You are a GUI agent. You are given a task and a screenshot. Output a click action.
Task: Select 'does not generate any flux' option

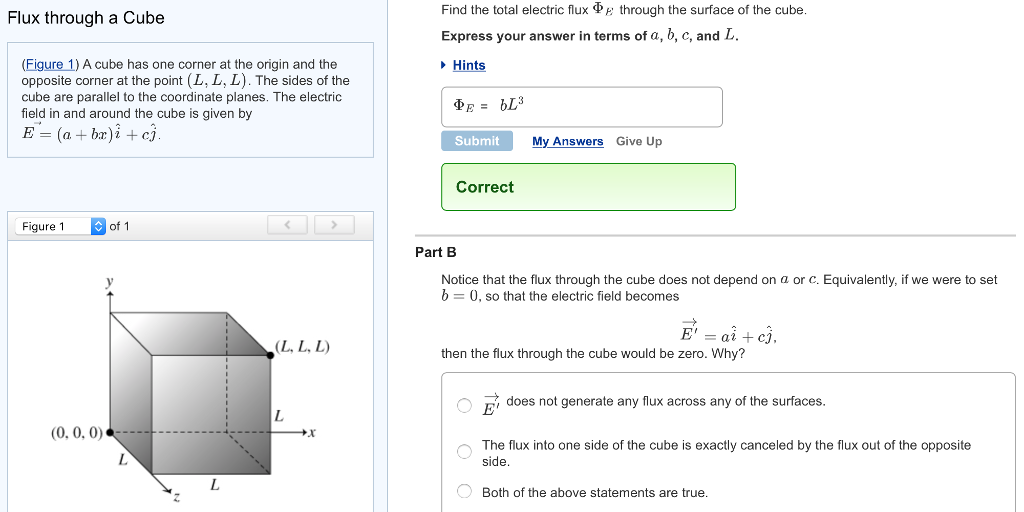pos(465,405)
